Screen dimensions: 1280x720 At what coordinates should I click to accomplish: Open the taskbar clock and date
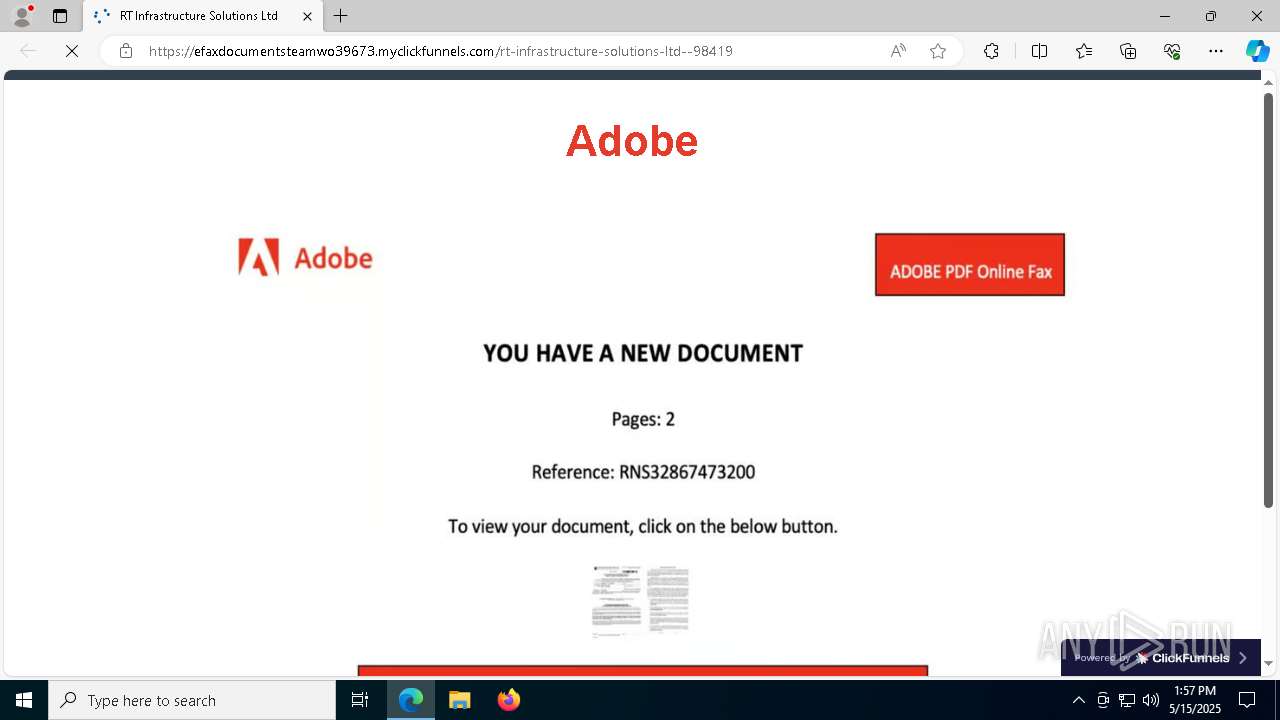click(1194, 700)
